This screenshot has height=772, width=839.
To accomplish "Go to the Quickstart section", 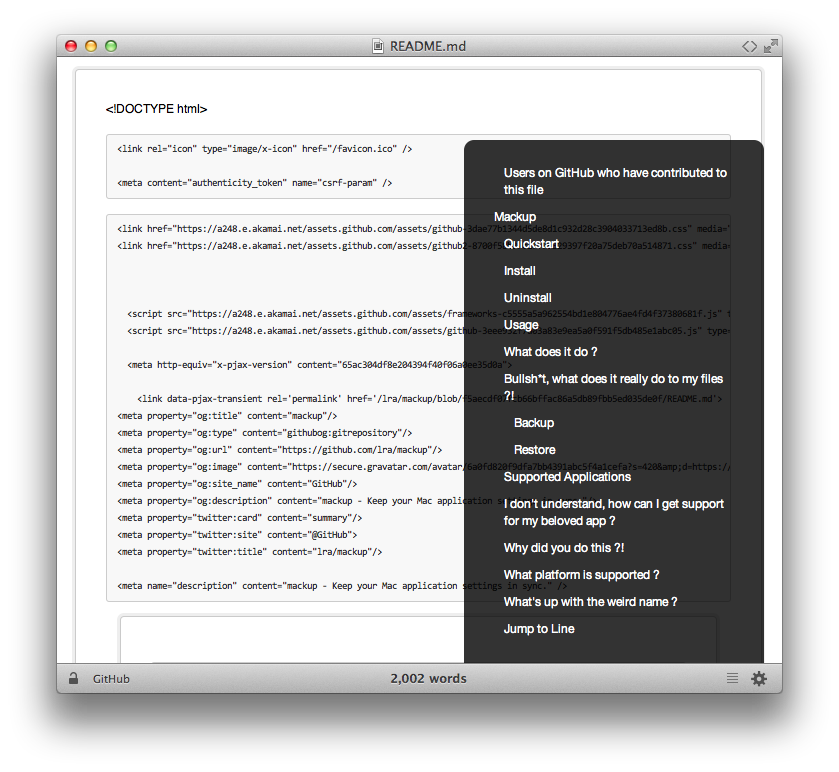I will coord(531,244).
